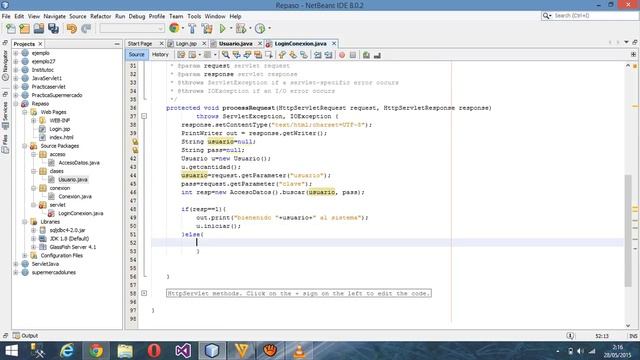Click the Uncomment editor toolbar icon

377,55
